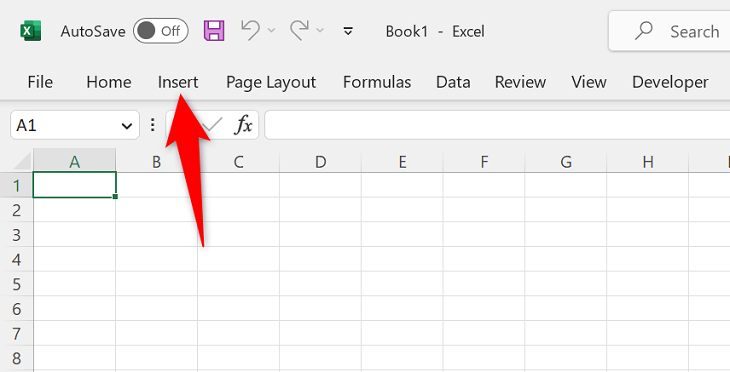Select the Developer tab

pyautogui.click(x=670, y=82)
